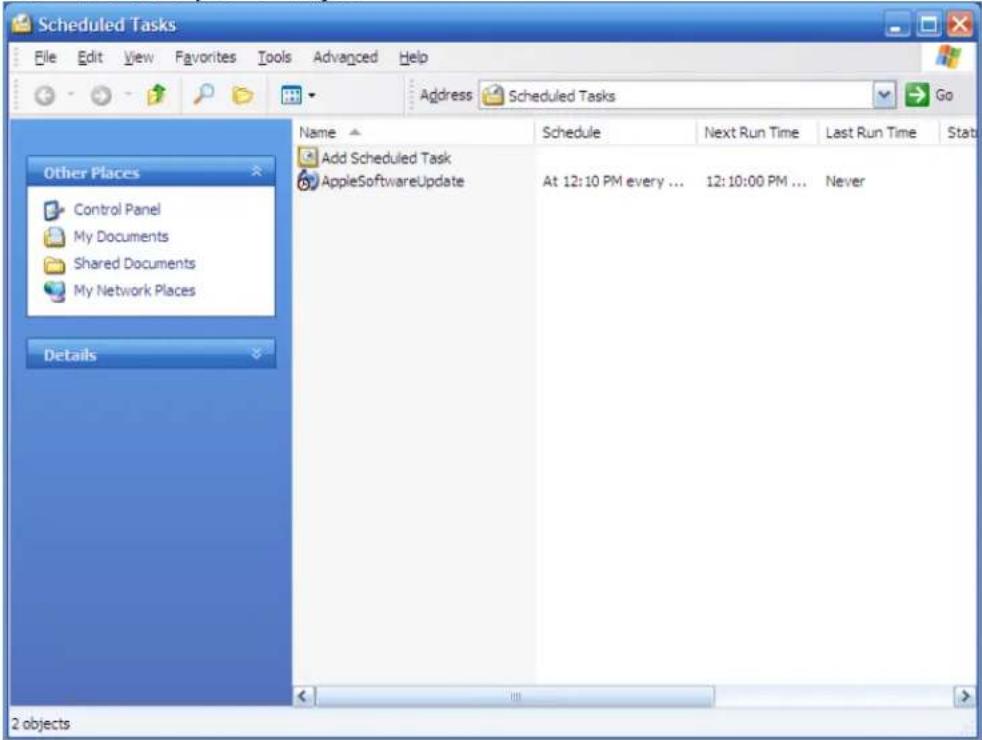Click the horizontal scrollbar right arrow
982x740 pixels.
tap(964, 696)
